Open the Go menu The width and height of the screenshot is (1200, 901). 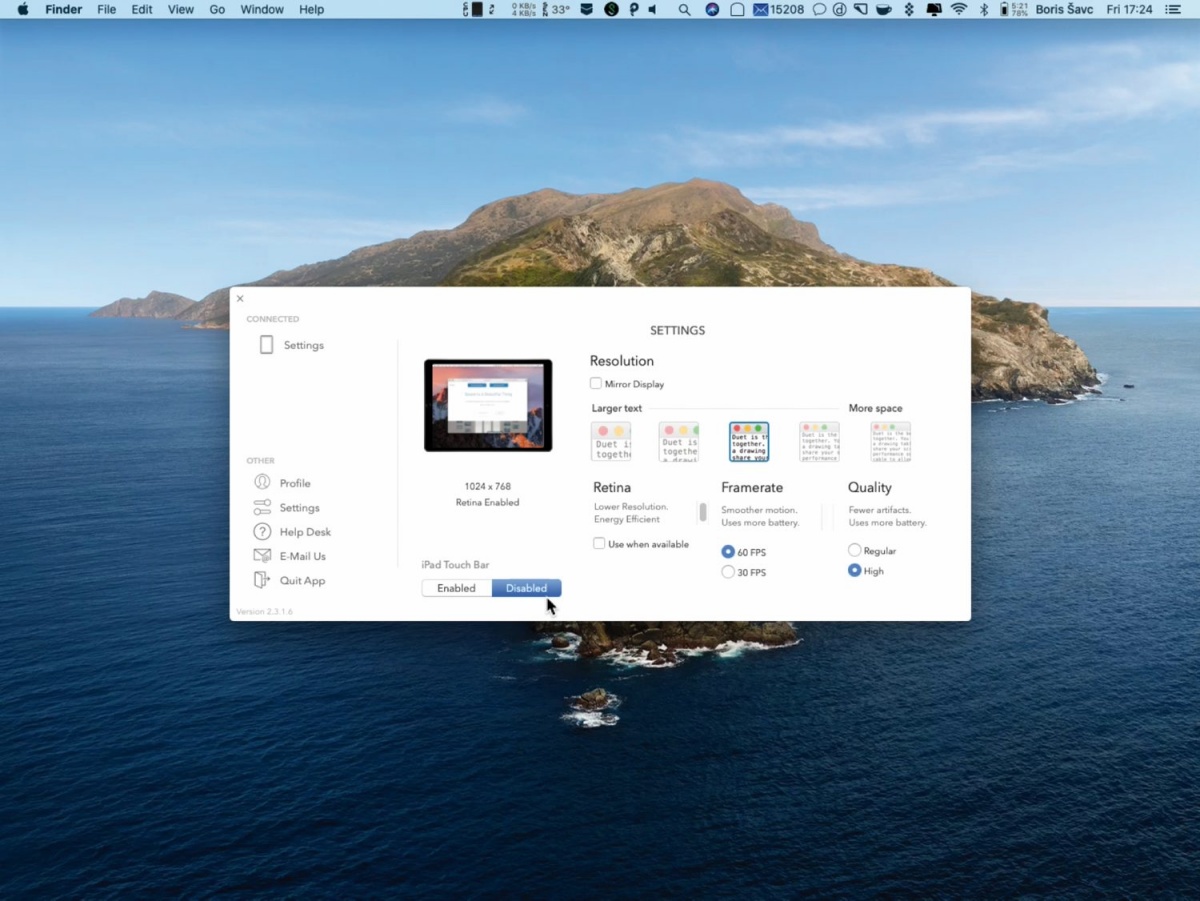[217, 9]
